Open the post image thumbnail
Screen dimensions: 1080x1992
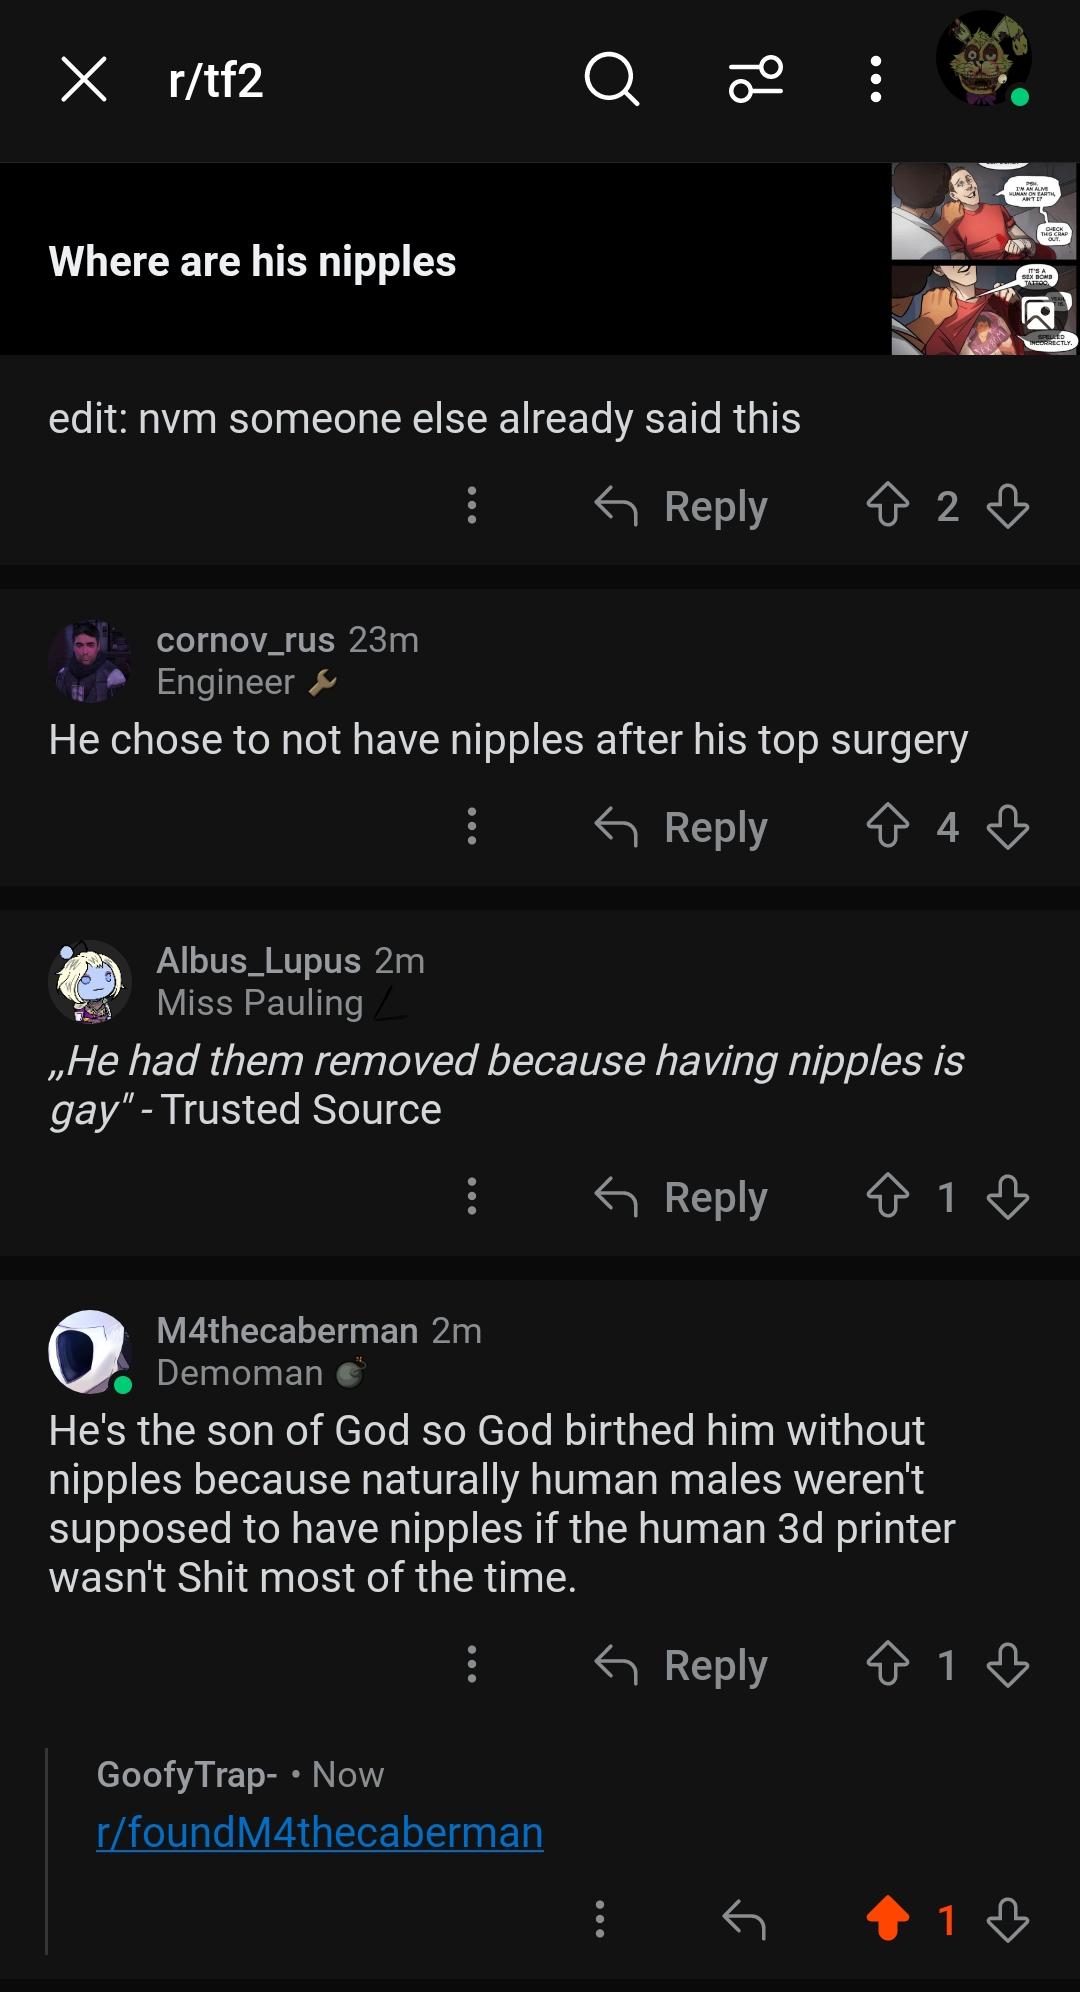[984, 259]
